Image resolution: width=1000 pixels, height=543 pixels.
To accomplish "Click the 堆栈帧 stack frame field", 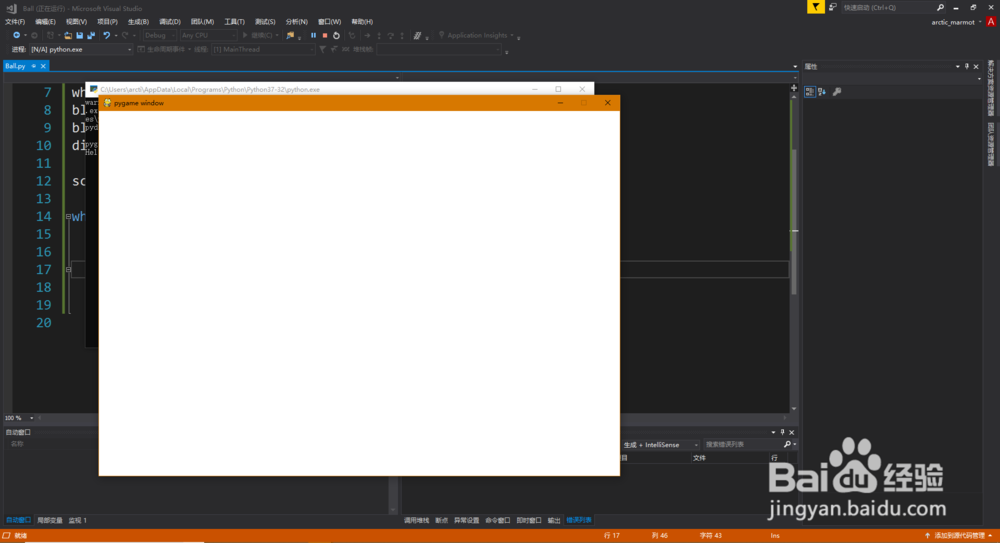I will click(439, 49).
